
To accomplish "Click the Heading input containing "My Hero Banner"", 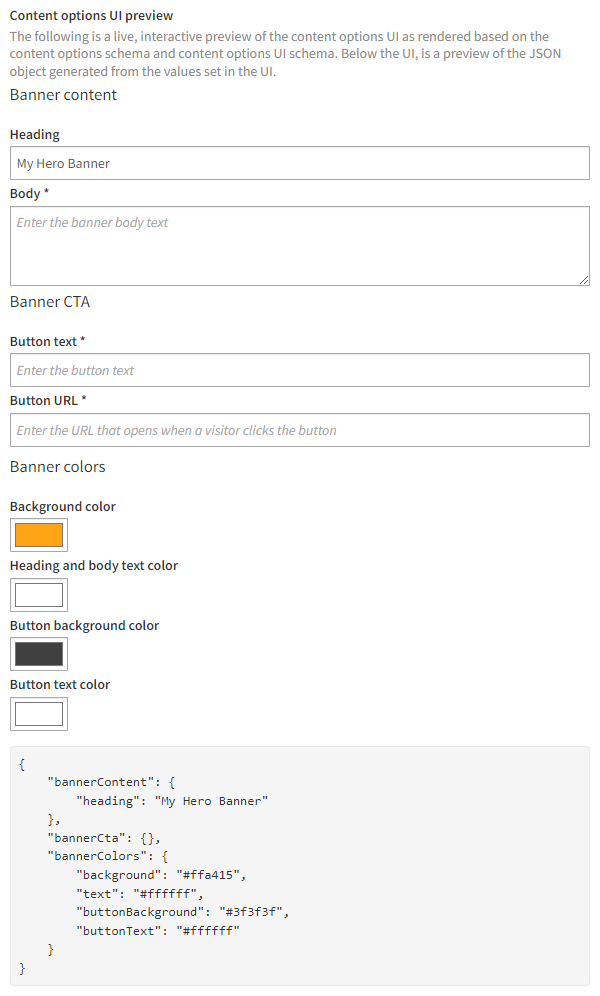I will point(299,163).
